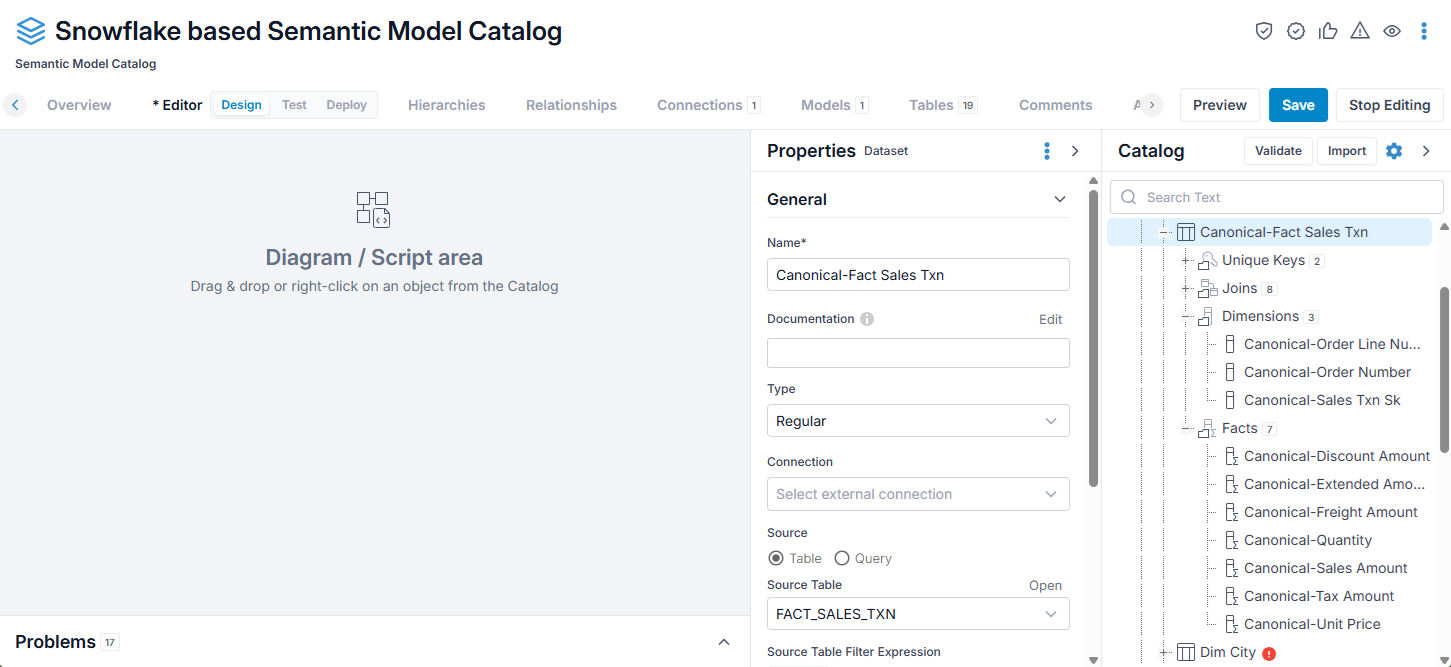Select Canonical-Freight Amount in the tree
This screenshot has width=1451, height=667.
[1330, 512]
